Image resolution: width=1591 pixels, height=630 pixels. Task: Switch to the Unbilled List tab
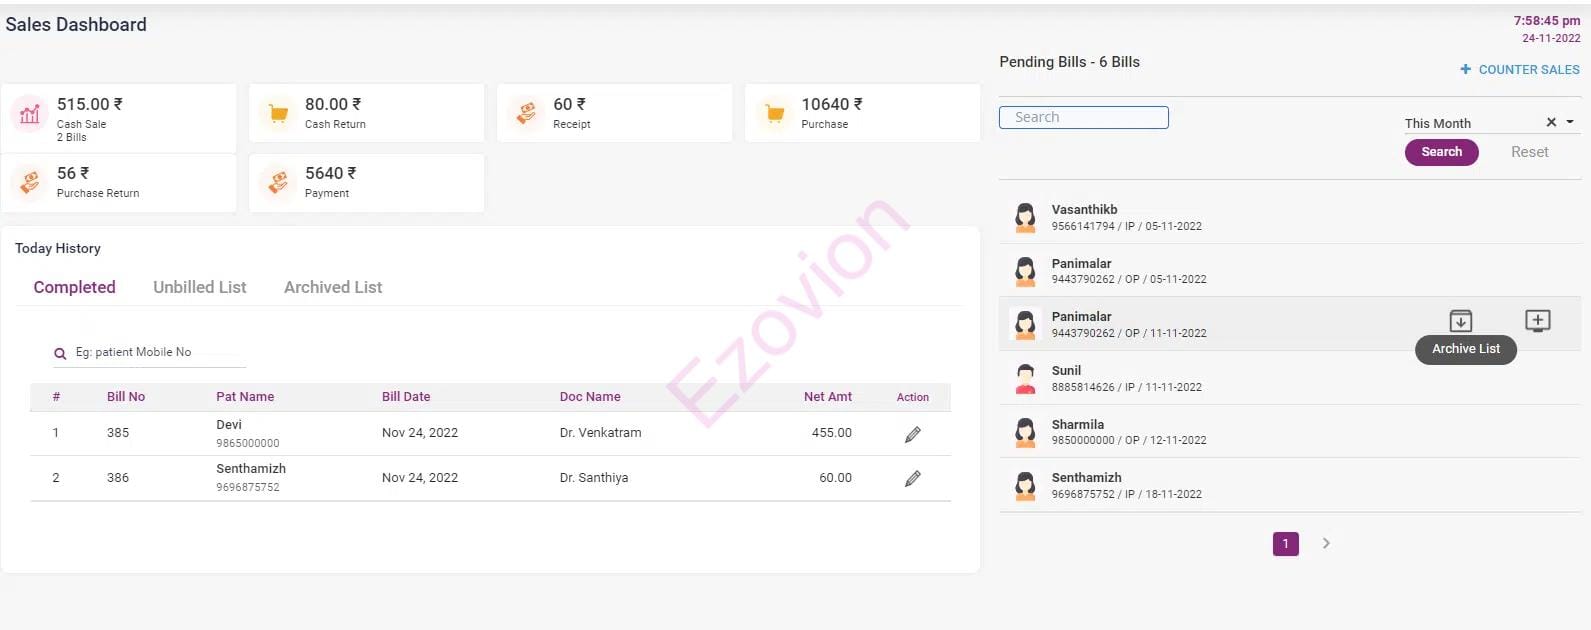point(199,287)
